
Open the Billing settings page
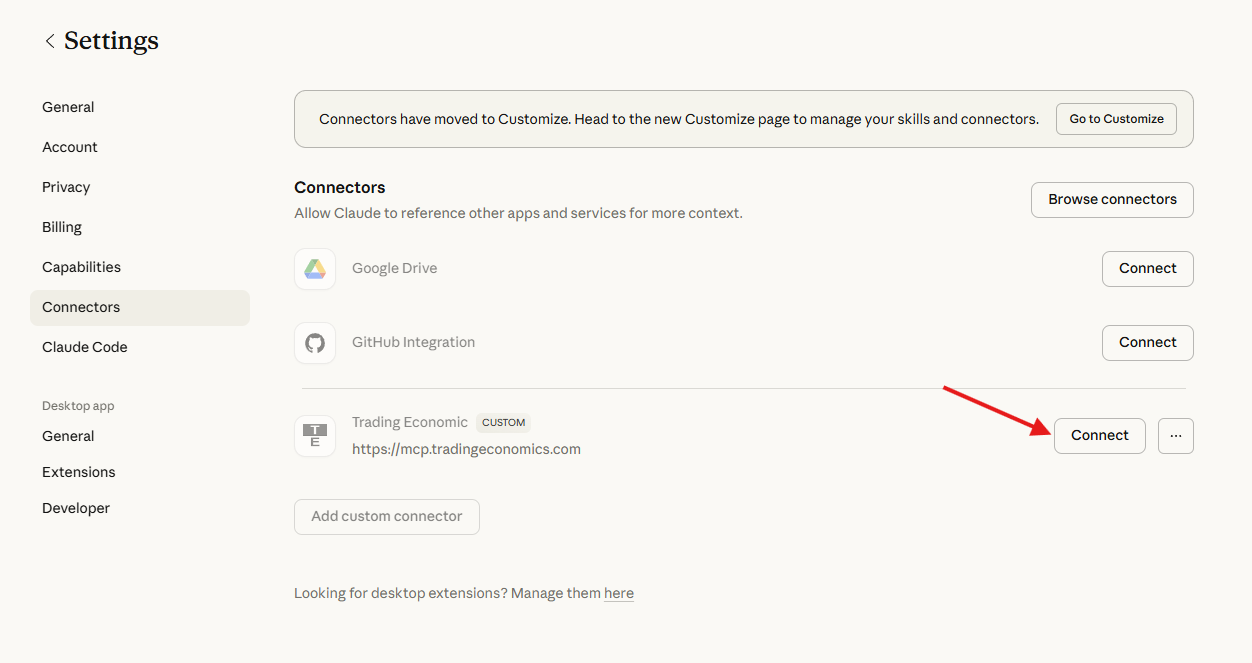(62, 227)
